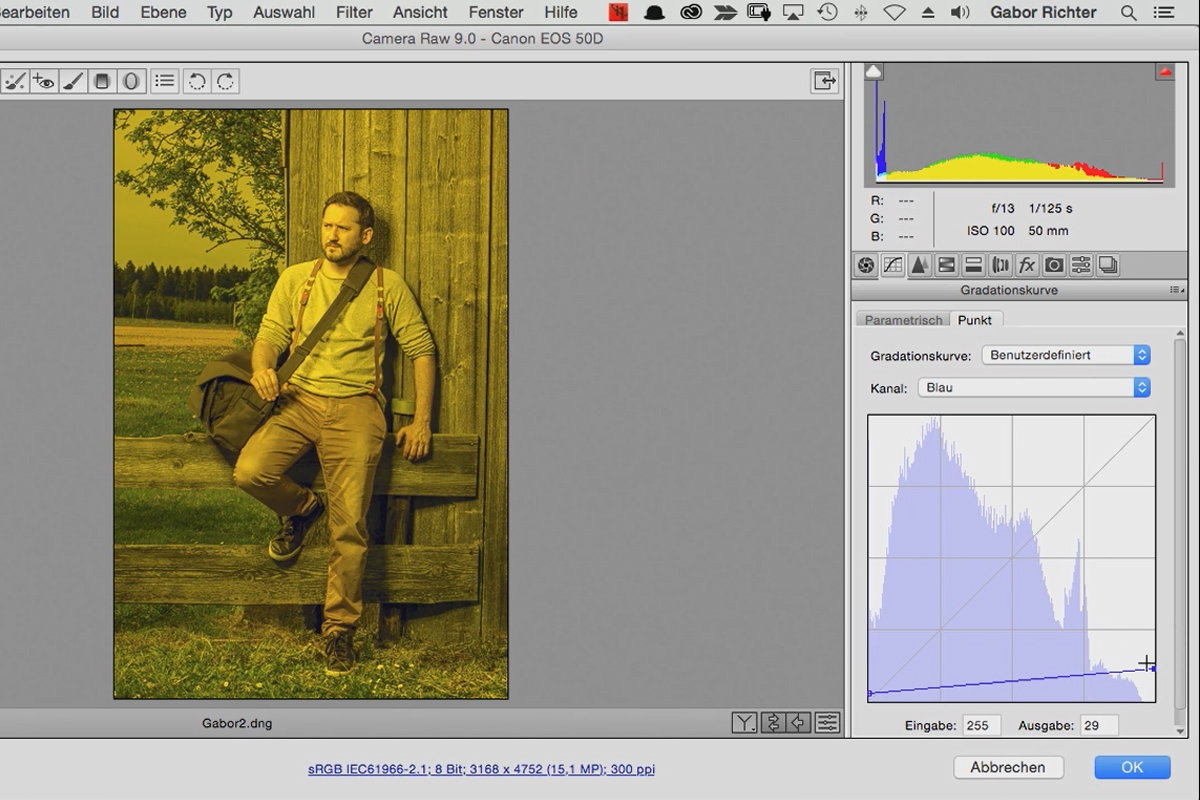Open the Lens Corrections panel tab
1200x800 pixels.
coord(1000,265)
